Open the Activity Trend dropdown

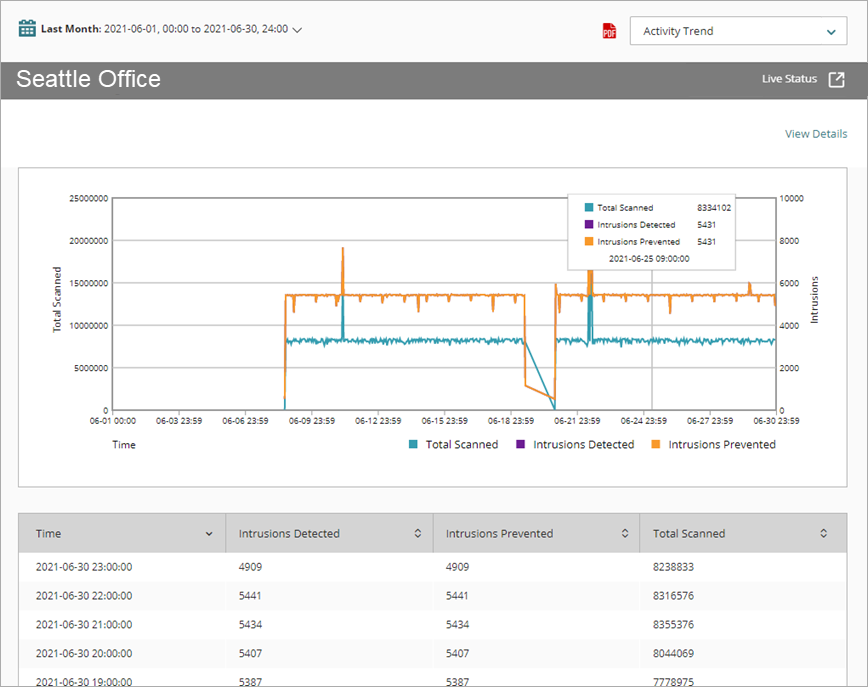point(738,31)
